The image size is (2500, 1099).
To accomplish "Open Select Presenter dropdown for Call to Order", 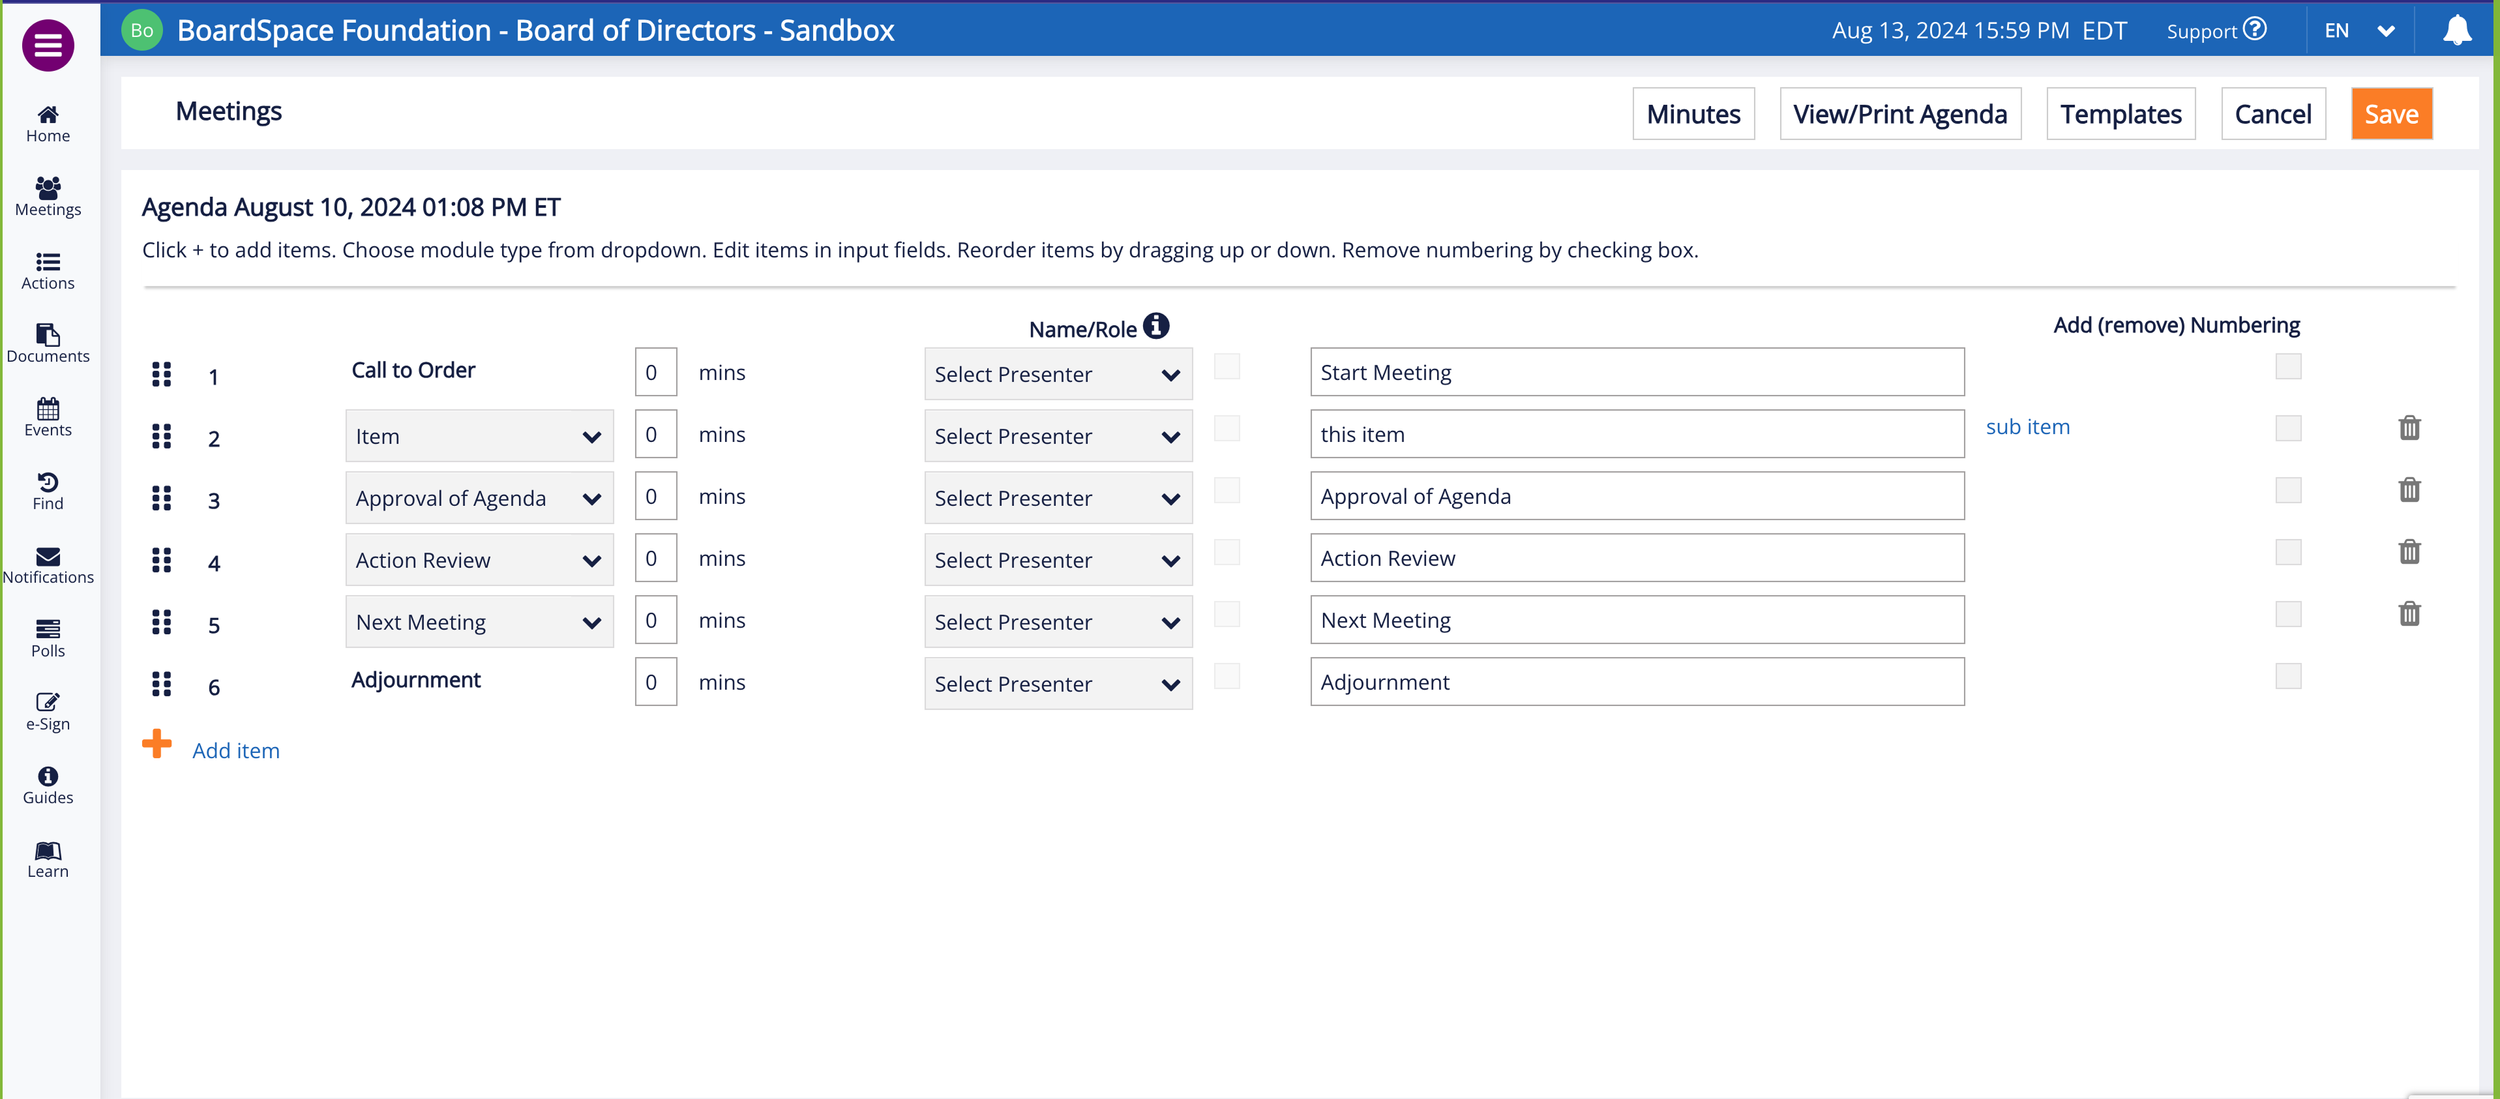I will click(x=1057, y=374).
